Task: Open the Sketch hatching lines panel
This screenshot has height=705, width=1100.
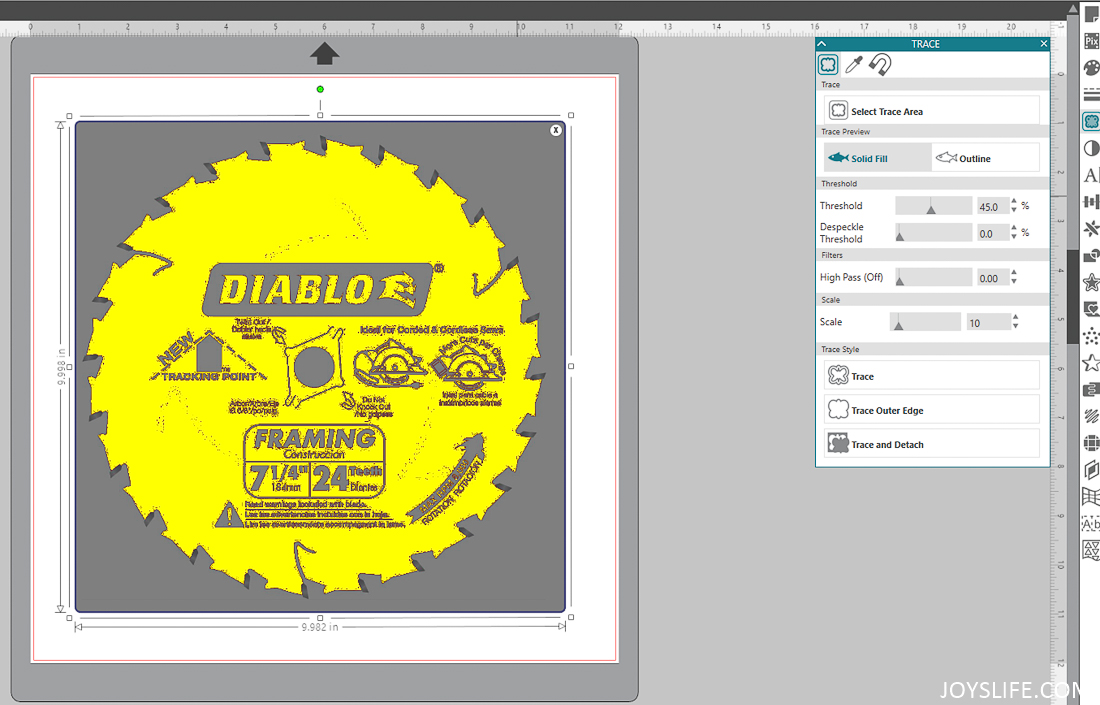Action: pyautogui.click(x=1092, y=417)
